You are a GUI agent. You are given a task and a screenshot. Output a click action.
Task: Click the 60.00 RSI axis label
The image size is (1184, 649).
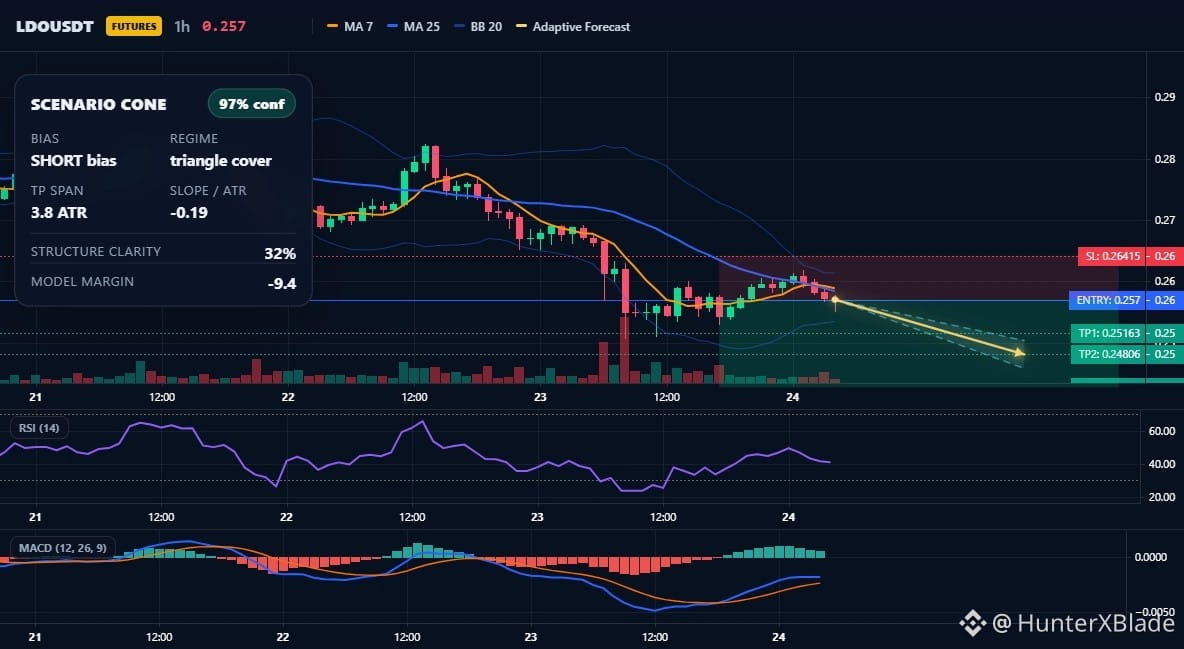(x=1161, y=431)
